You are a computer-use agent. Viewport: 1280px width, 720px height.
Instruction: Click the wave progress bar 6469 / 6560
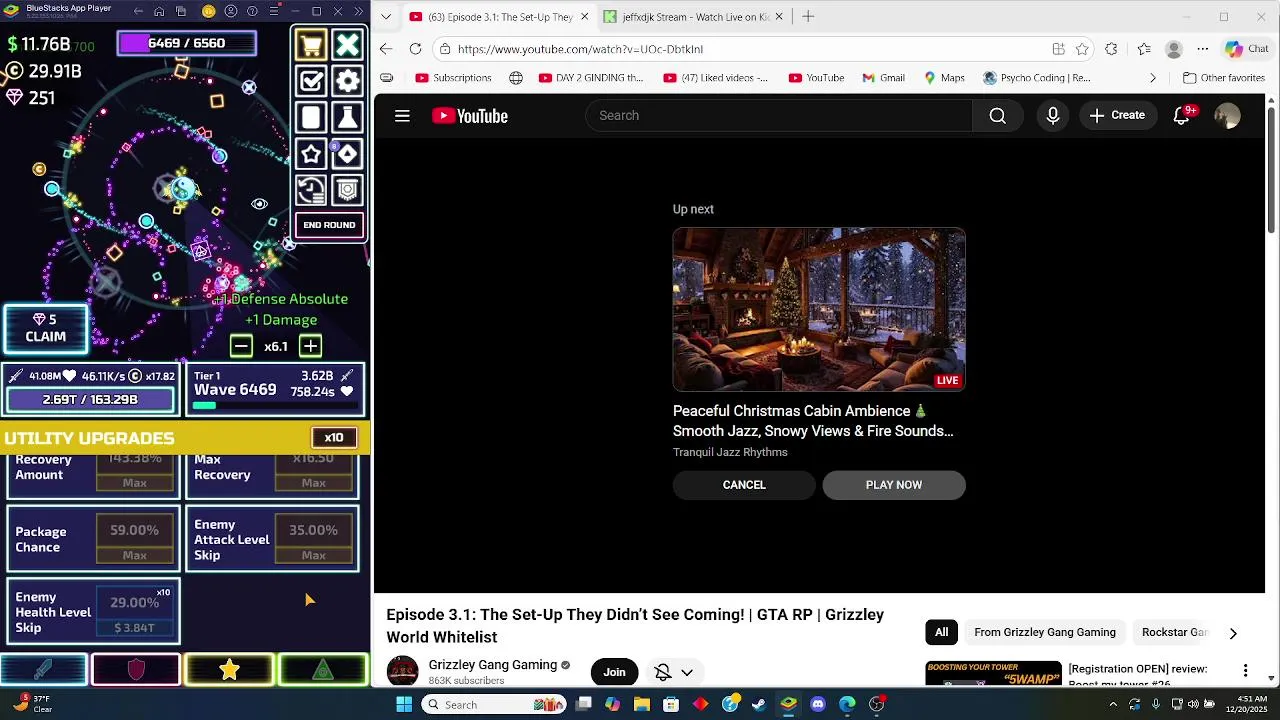pyautogui.click(x=187, y=43)
